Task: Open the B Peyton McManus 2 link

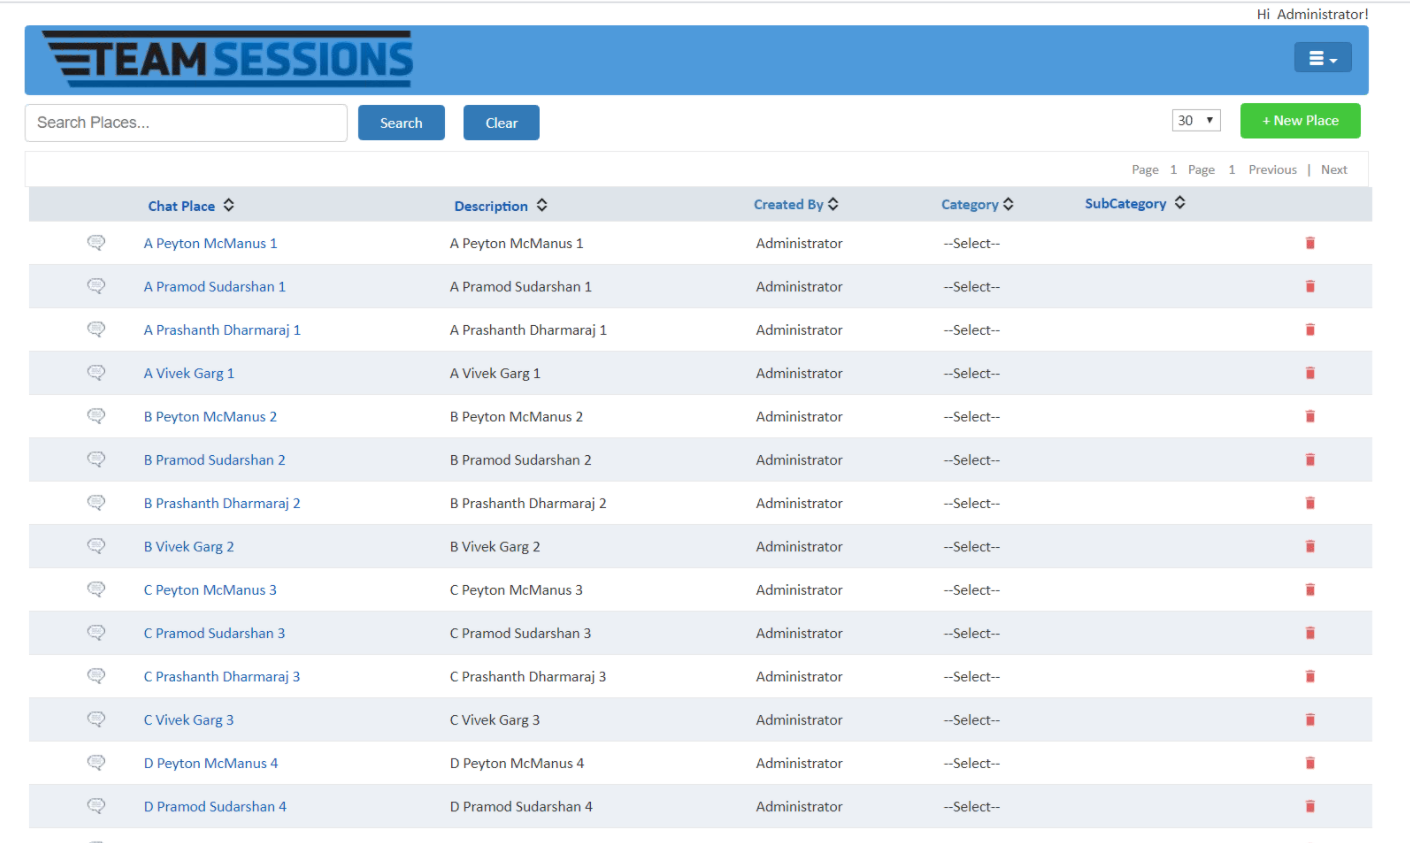Action: [x=210, y=416]
